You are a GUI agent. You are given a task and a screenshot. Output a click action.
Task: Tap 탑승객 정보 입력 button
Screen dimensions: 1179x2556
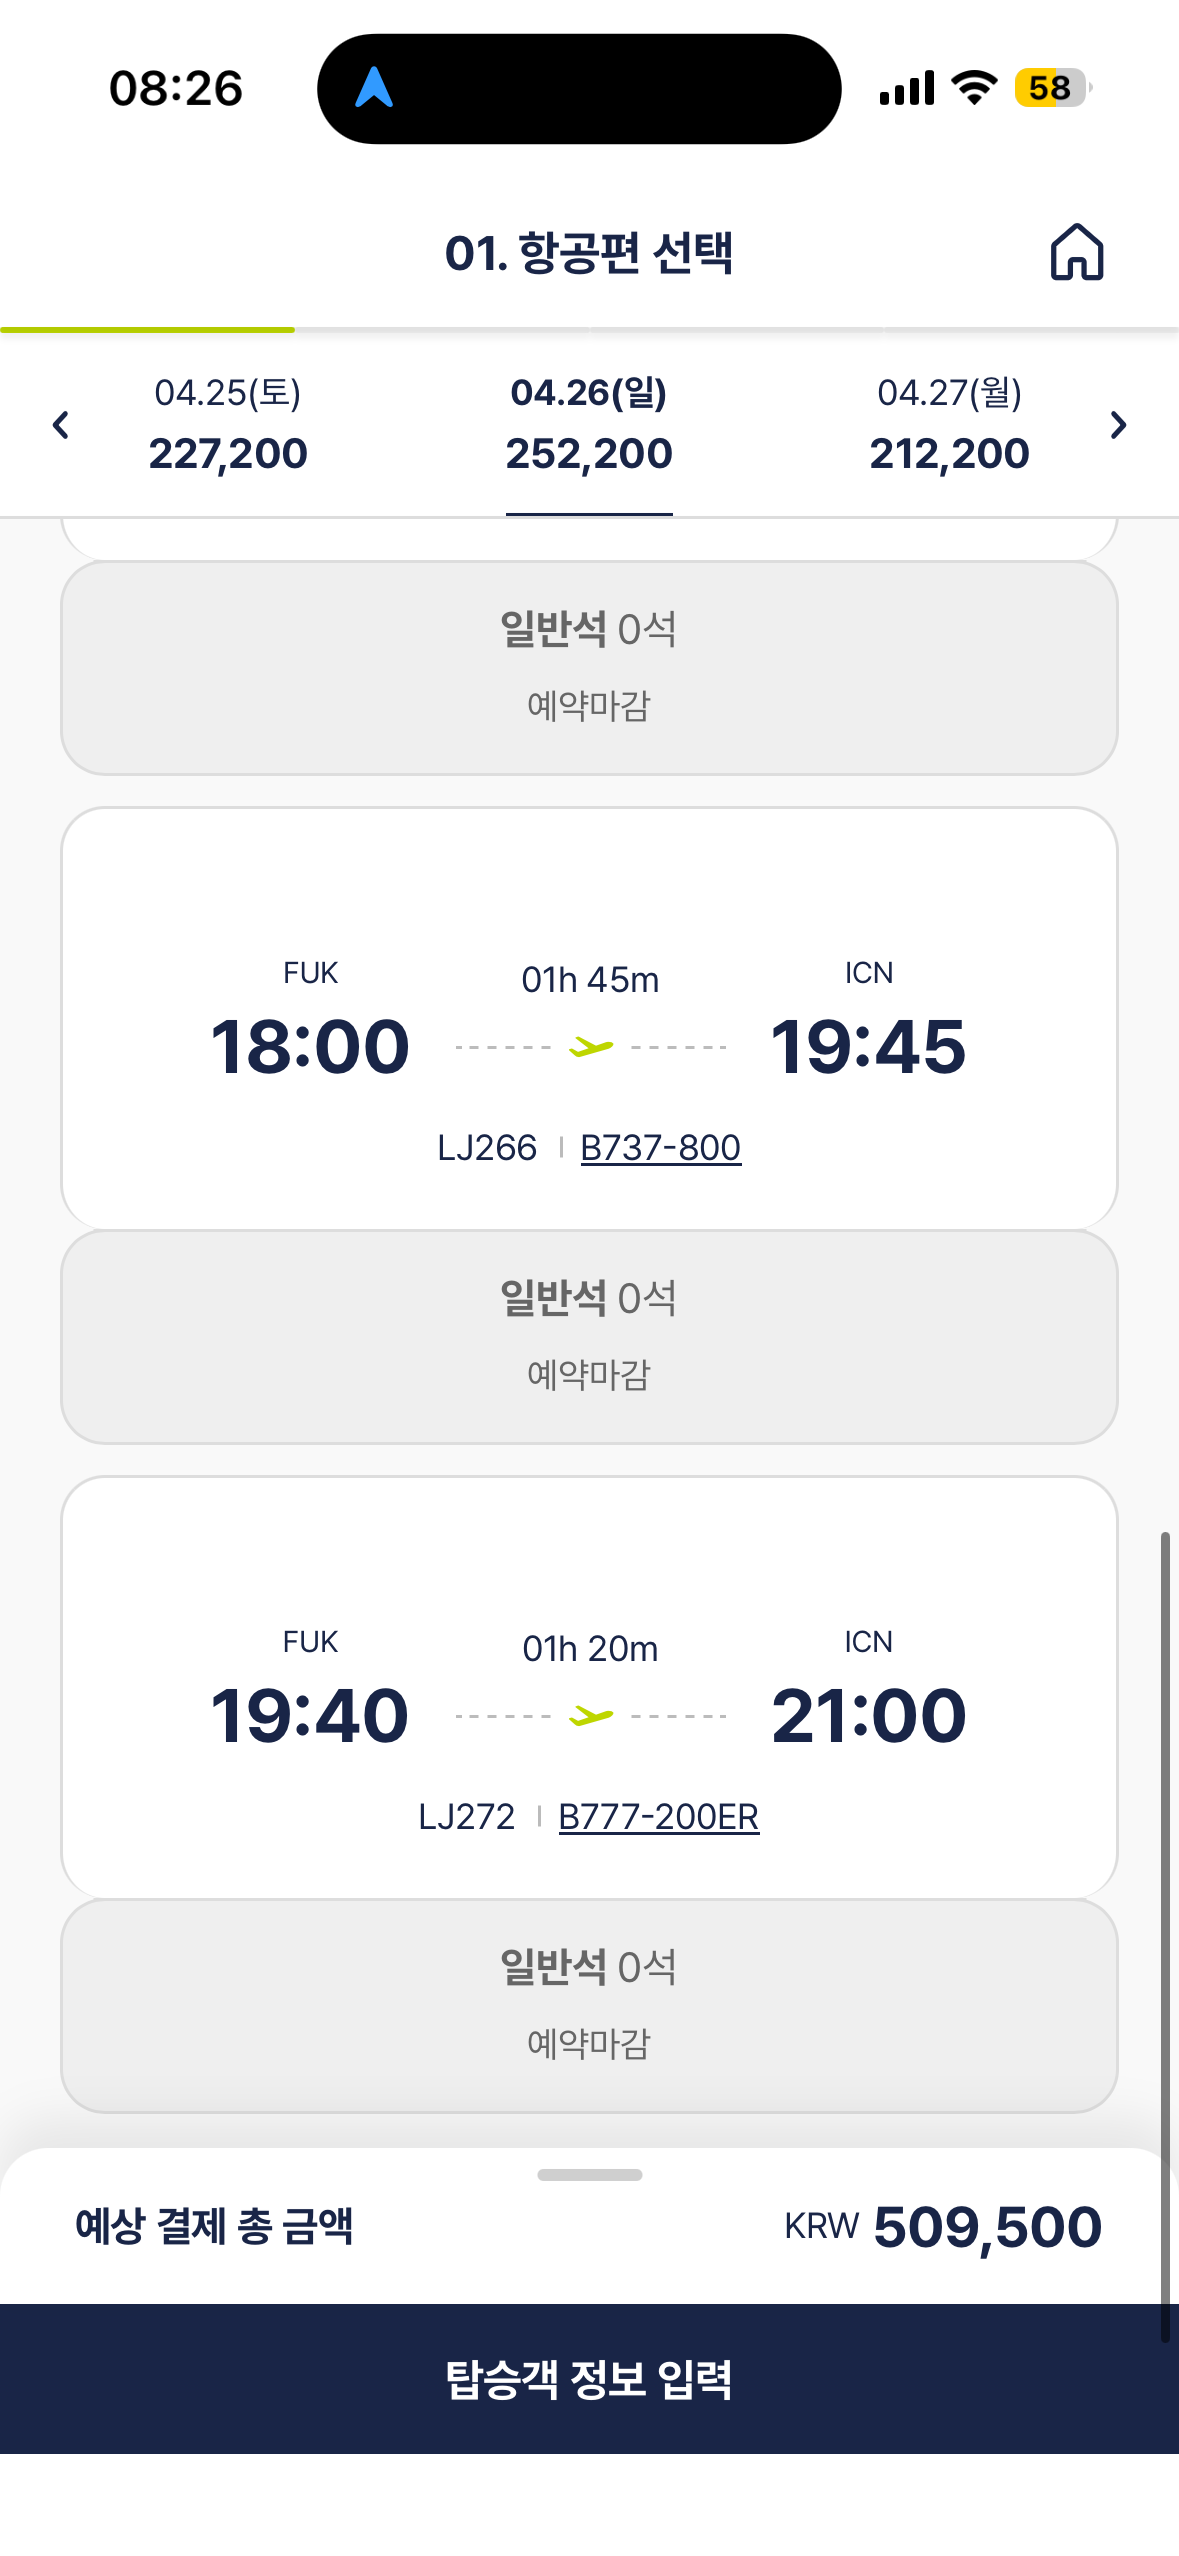click(x=589, y=2378)
